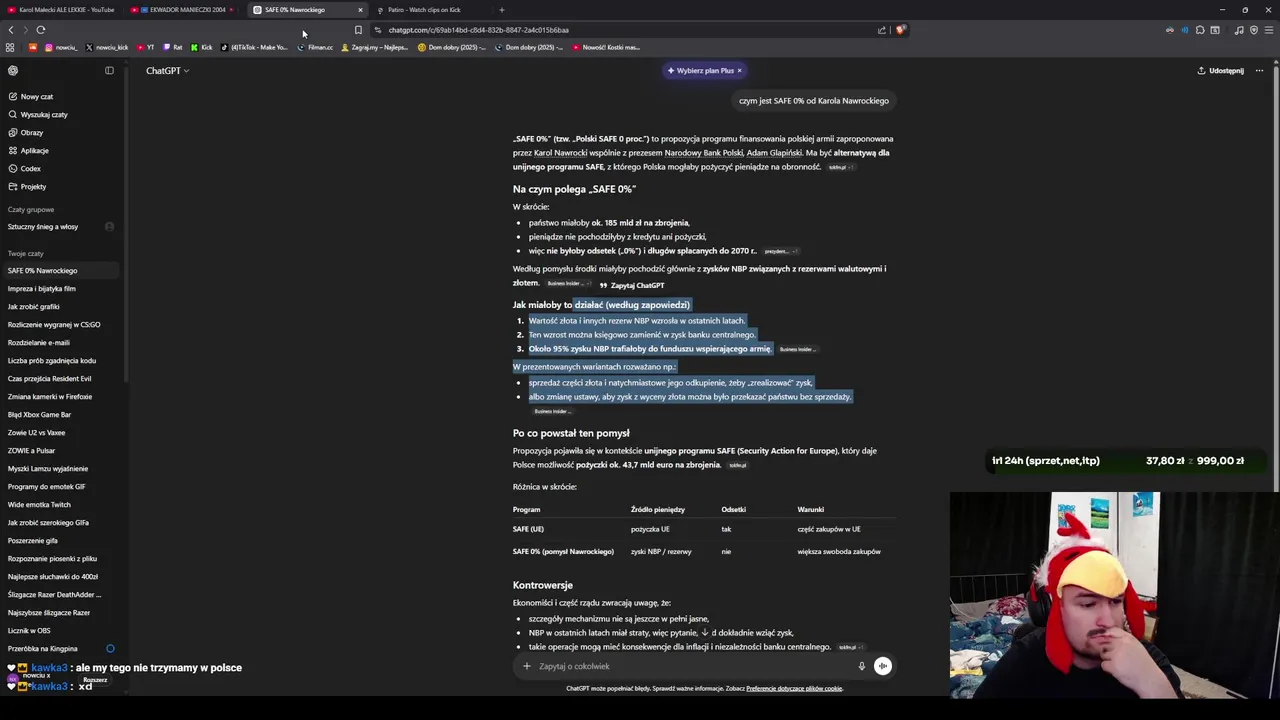This screenshot has height=720, width=1280.
Task: Switch to Karol Małecki YouTube tab
Action: tap(62, 10)
